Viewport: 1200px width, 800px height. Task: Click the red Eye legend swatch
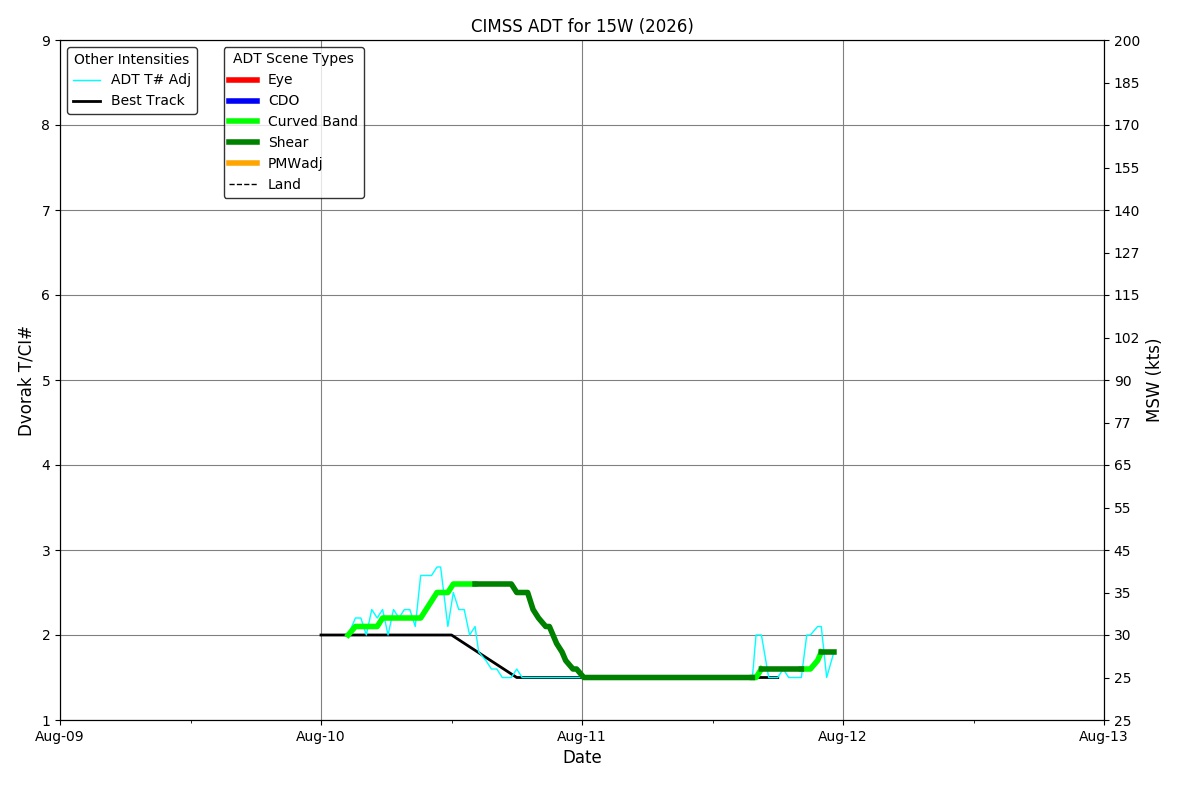click(x=243, y=80)
